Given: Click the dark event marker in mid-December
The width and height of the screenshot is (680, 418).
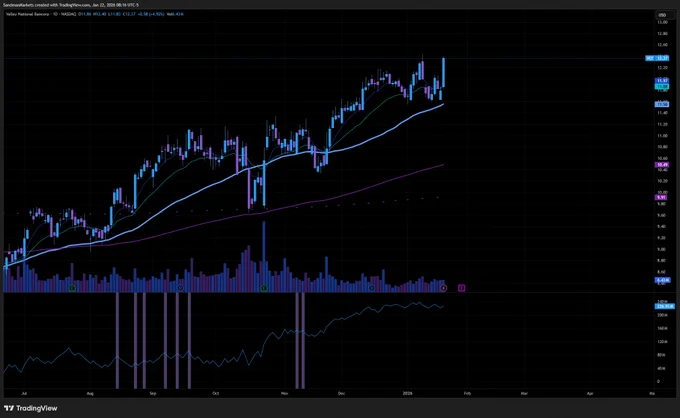Looking at the screenshot, I should pyautogui.click(x=372, y=288).
